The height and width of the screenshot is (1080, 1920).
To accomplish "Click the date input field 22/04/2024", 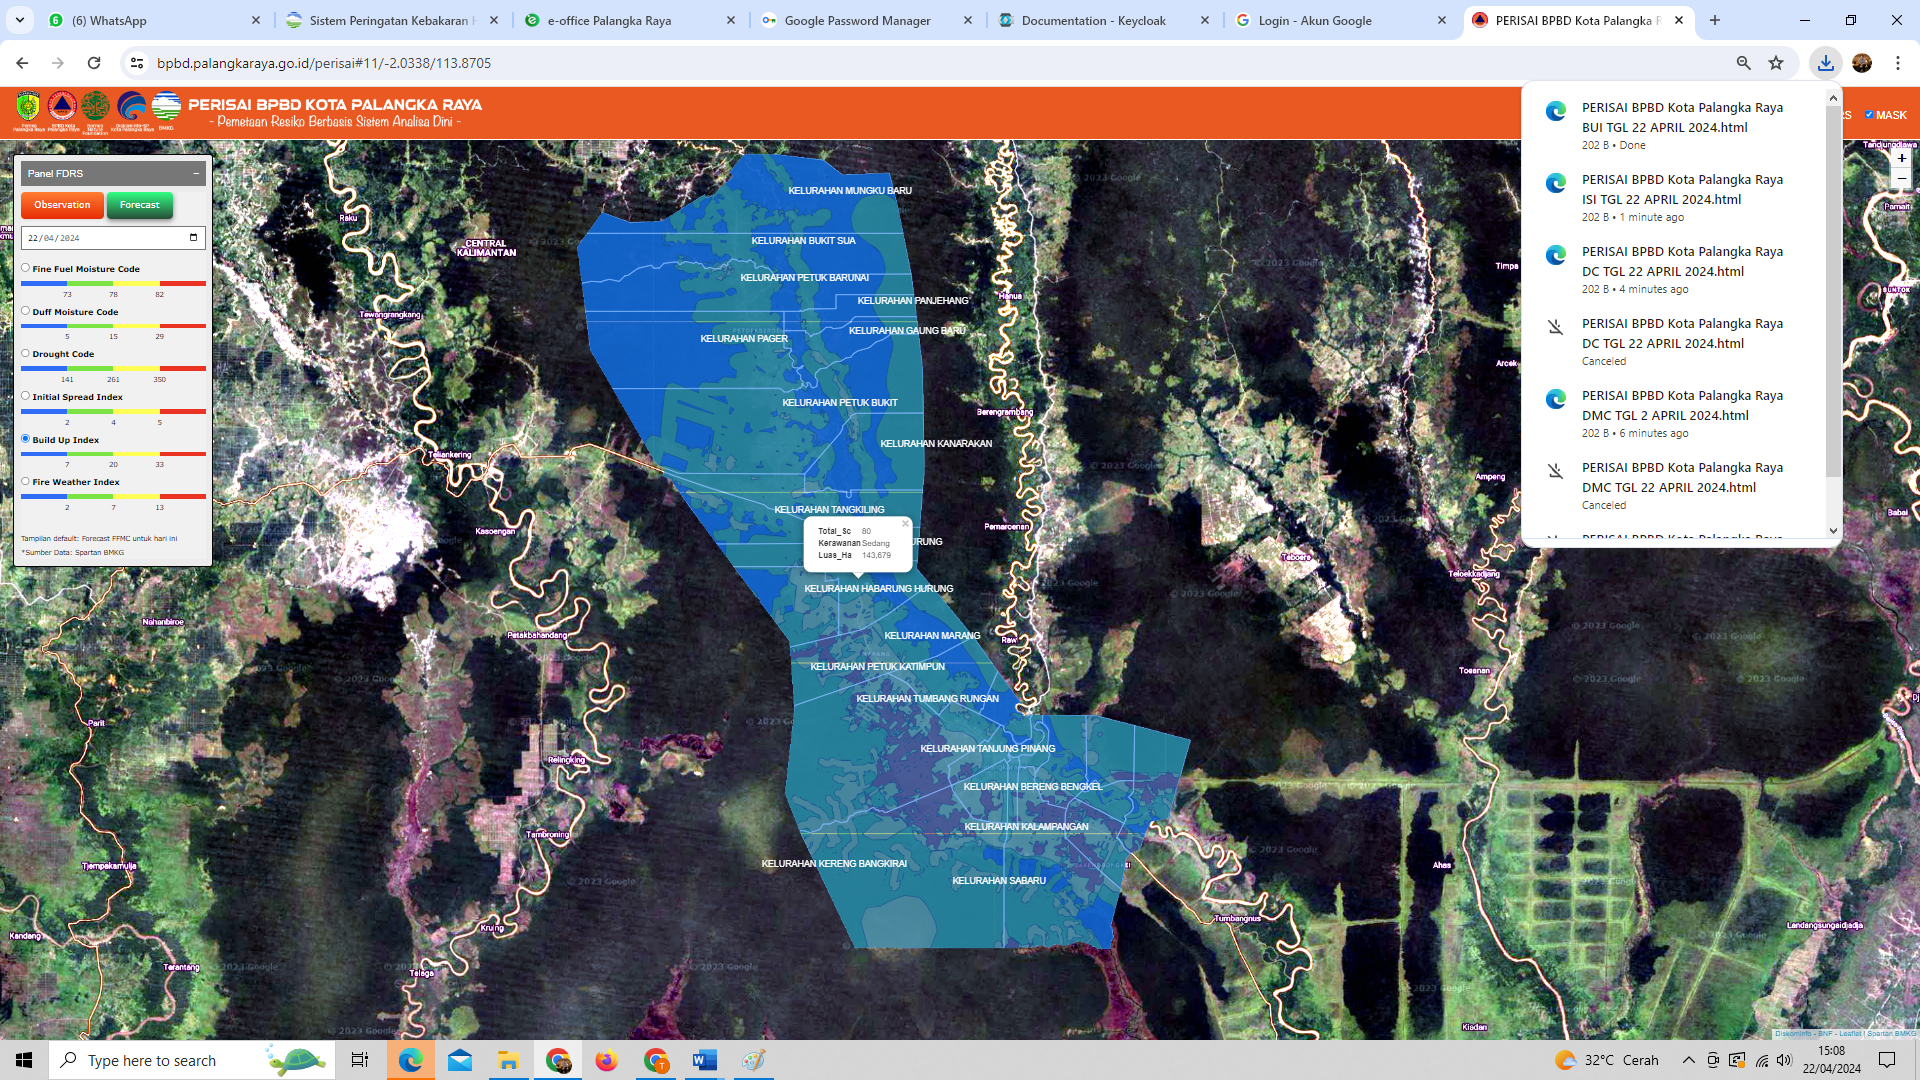I will 113,238.
